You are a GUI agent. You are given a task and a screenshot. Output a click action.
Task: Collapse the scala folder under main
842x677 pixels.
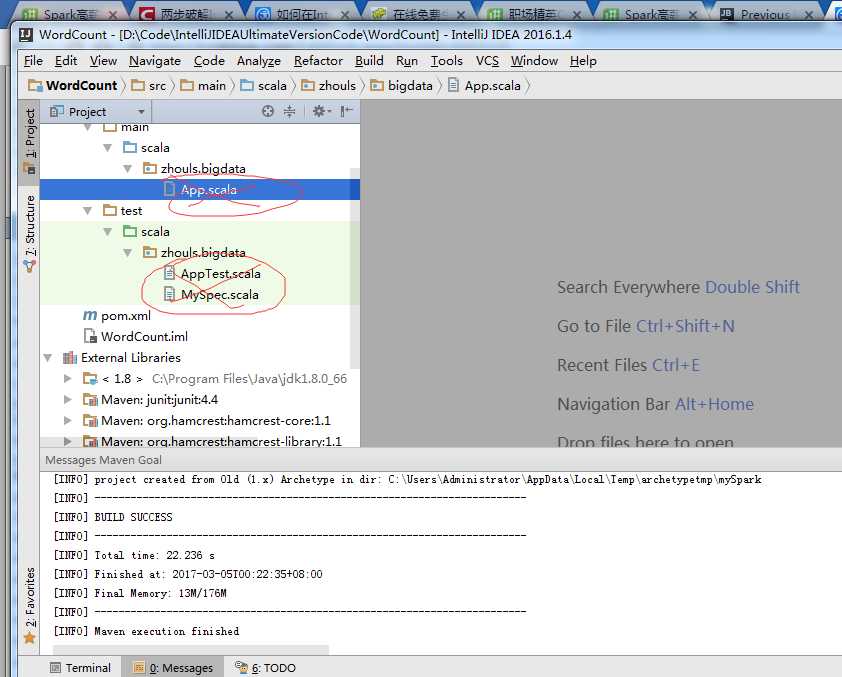pyautogui.click(x=107, y=148)
